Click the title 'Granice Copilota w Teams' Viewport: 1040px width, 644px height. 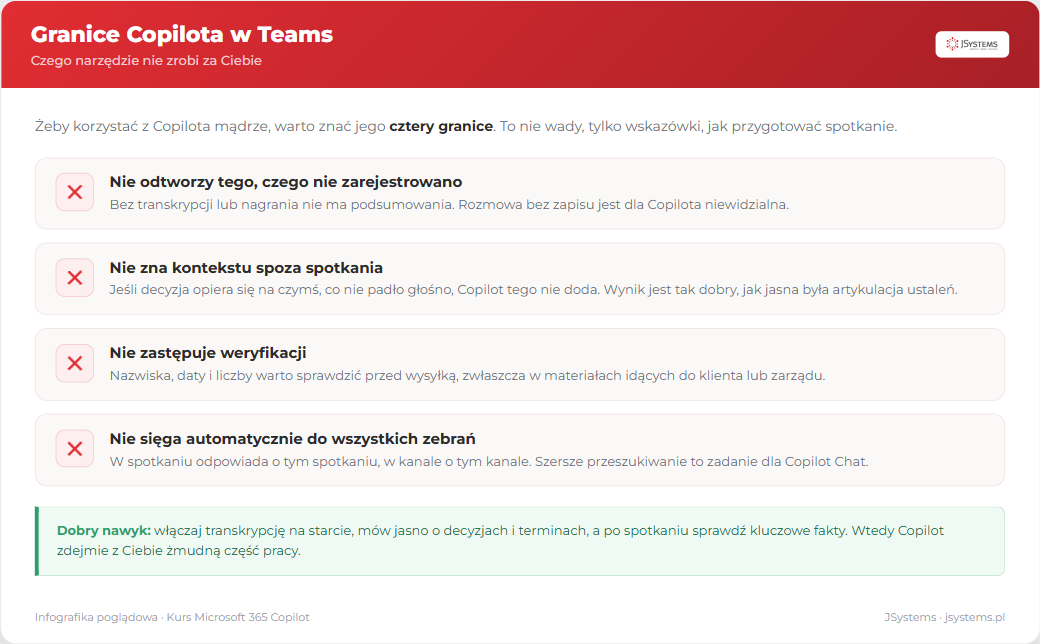pyautogui.click(x=182, y=34)
